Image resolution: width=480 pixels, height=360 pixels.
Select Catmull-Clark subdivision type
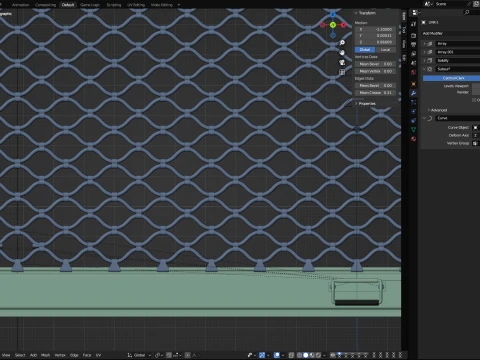click(x=451, y=78)
